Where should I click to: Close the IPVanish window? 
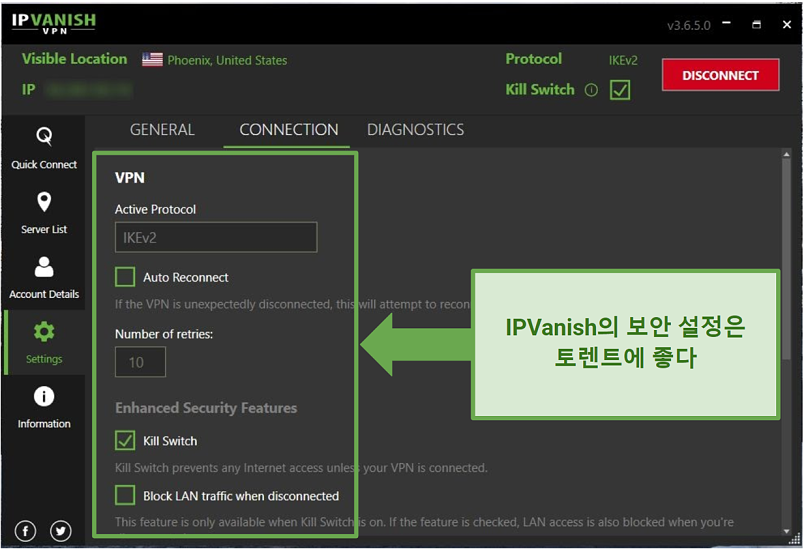(x=786, y=24)
